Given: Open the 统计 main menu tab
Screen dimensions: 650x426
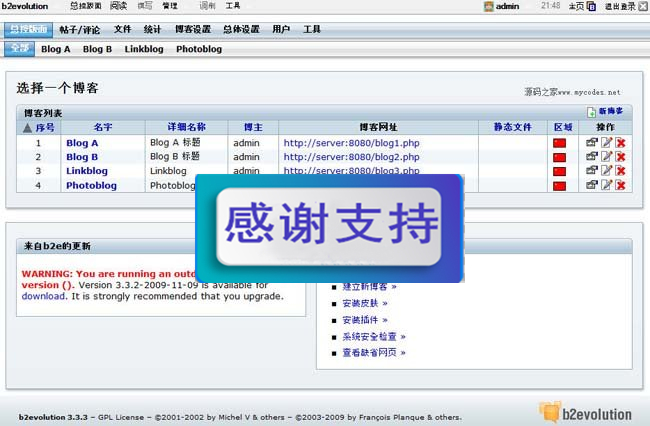Looking at the screenshot, I should point(152,29).
